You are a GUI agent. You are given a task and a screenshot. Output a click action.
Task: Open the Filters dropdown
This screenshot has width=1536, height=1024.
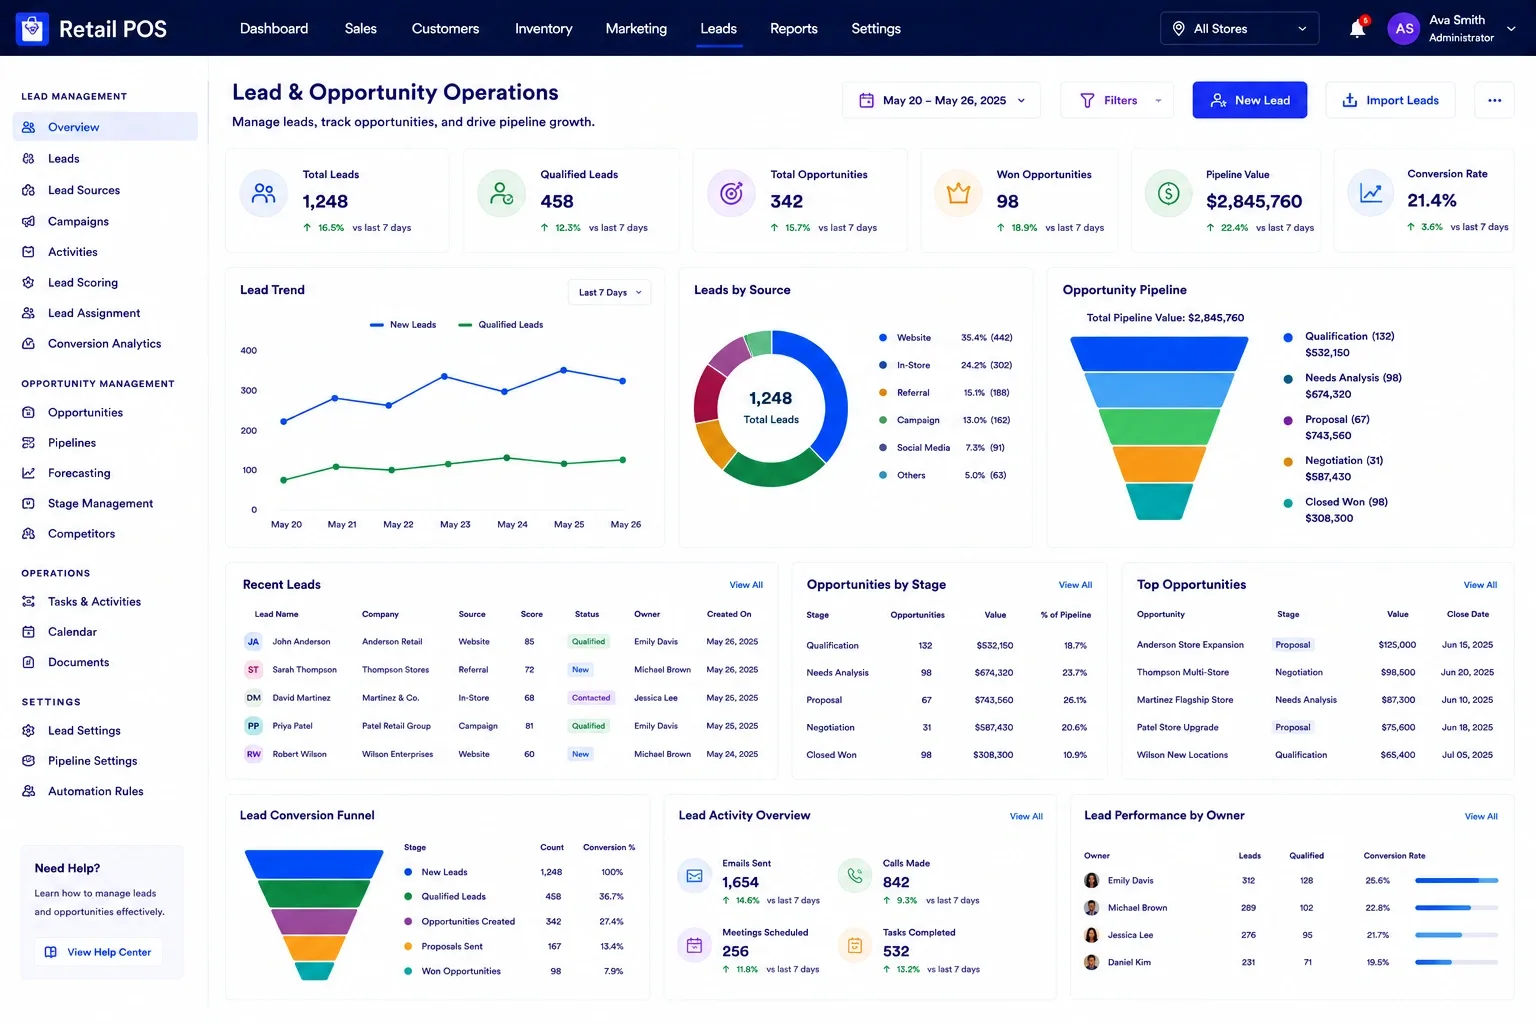[1117, 100]
